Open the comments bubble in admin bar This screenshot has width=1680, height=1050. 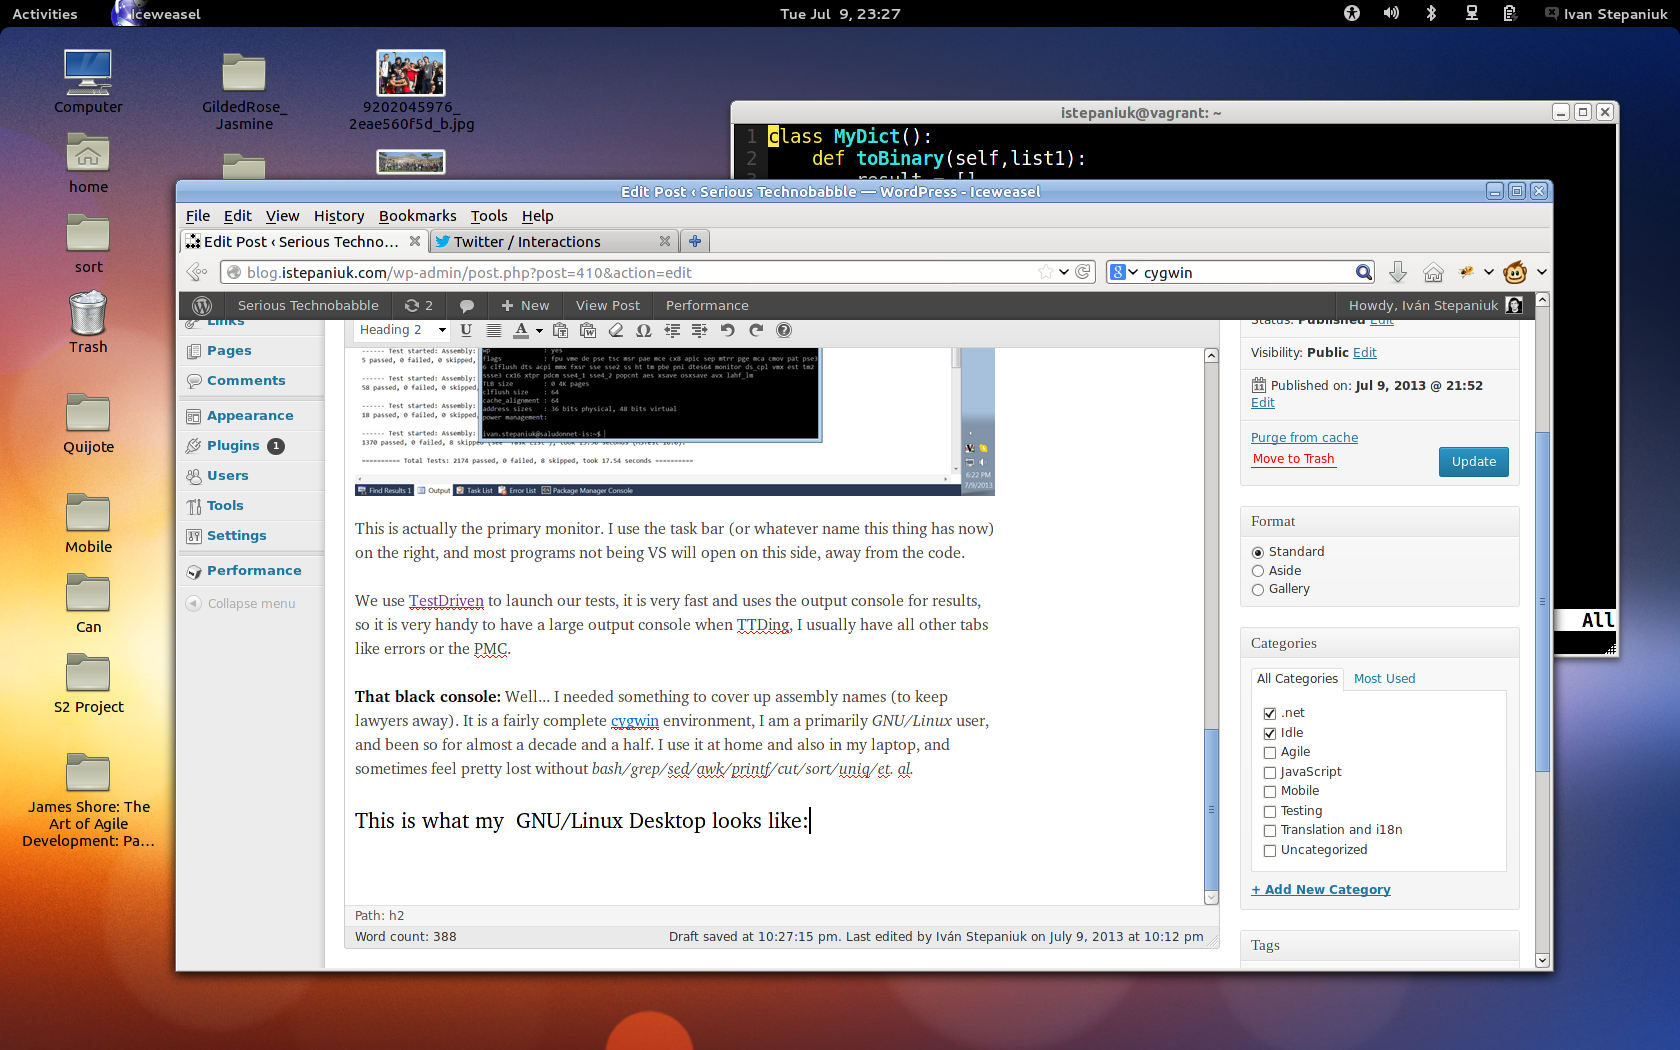pyautogui.click(x=467, y=306)
